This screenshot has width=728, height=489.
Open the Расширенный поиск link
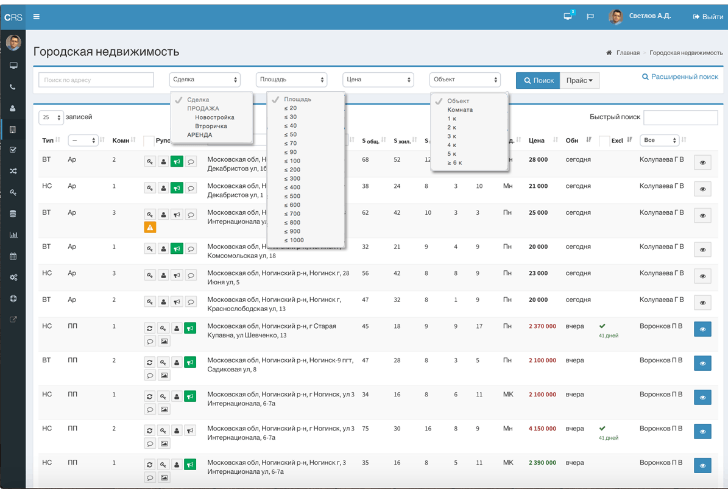680,77
